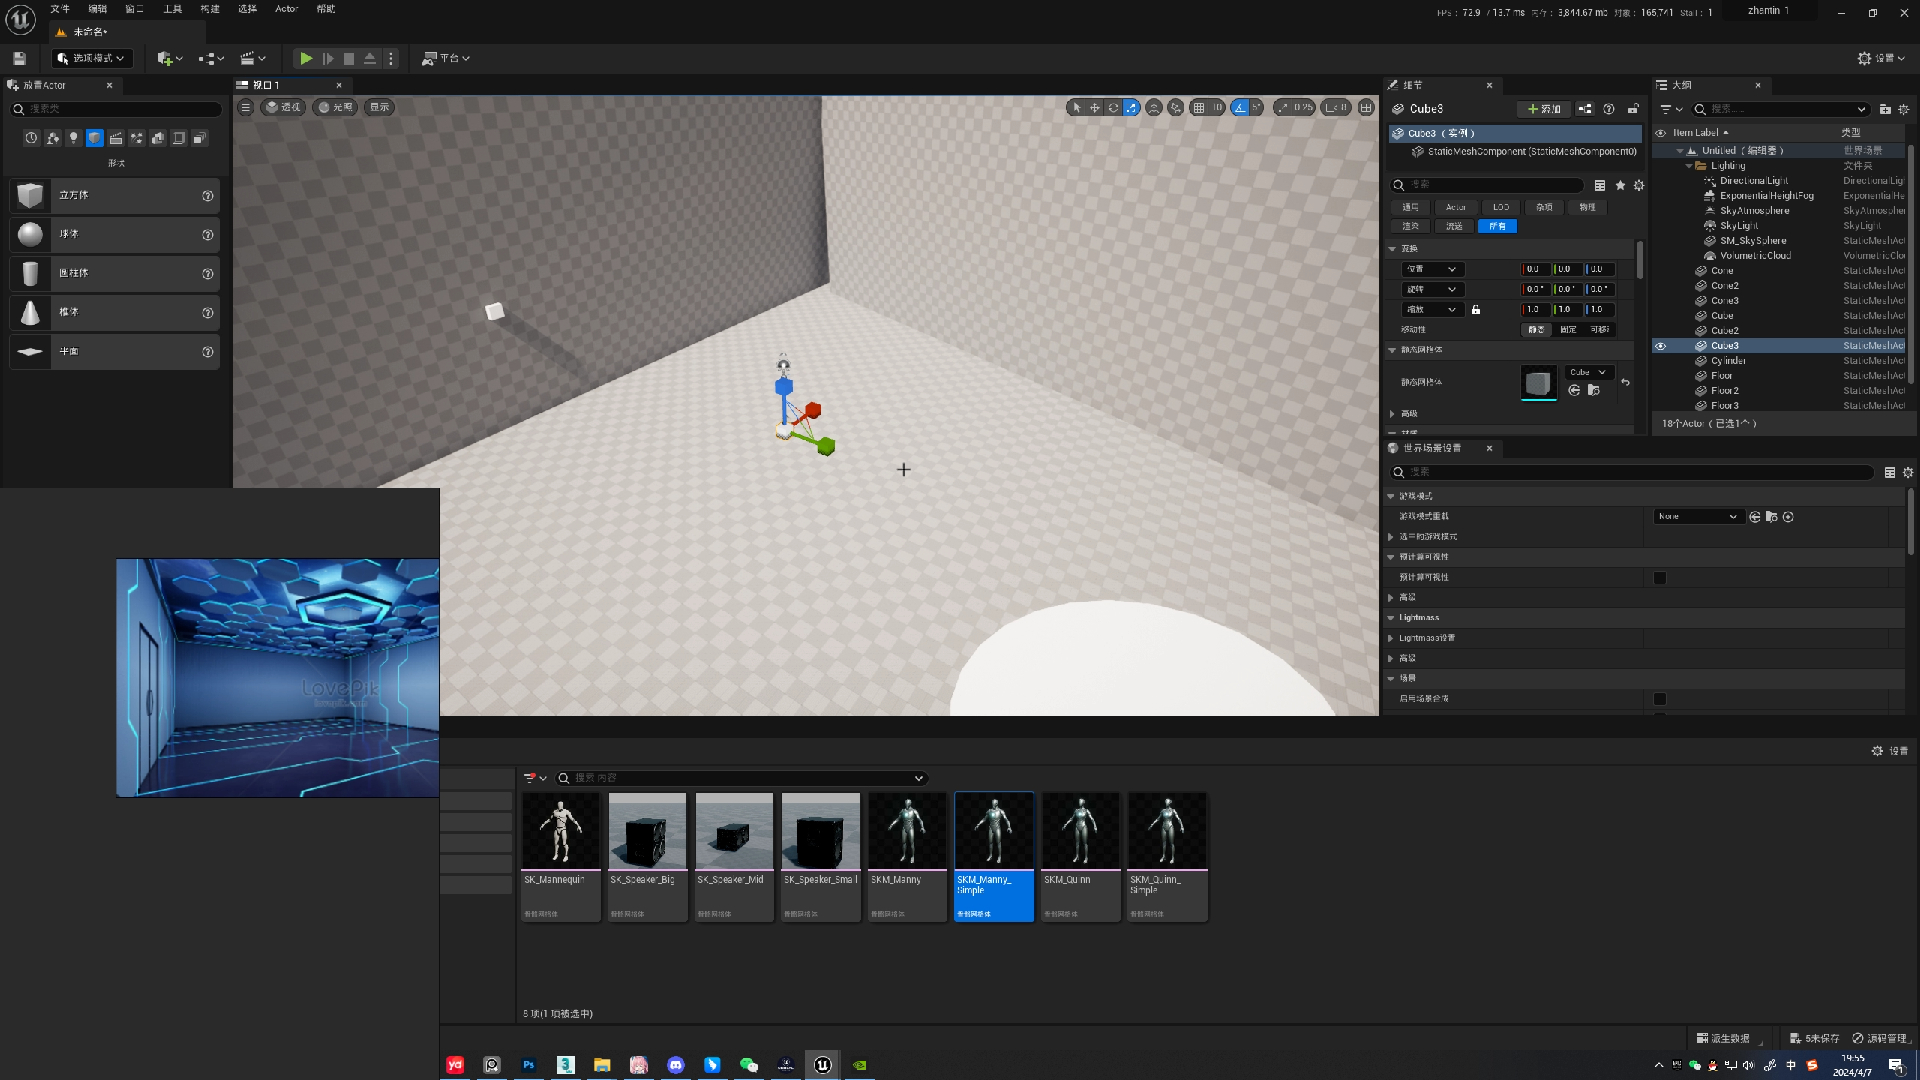Collapse the 变换 transform section
This screenshot has height=1080, width=1920.
click(x=1392, y=248)
